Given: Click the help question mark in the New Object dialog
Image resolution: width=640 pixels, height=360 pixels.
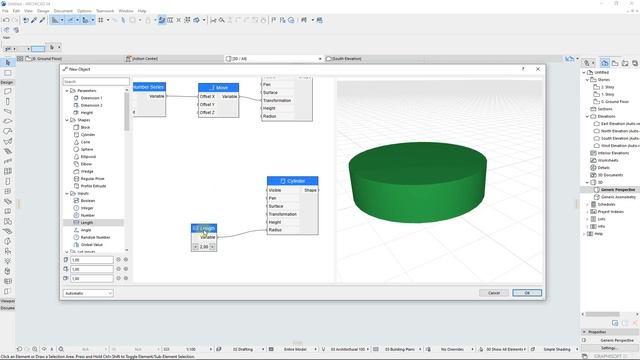Looking at the screenshot, I should [x=523, y=69].
